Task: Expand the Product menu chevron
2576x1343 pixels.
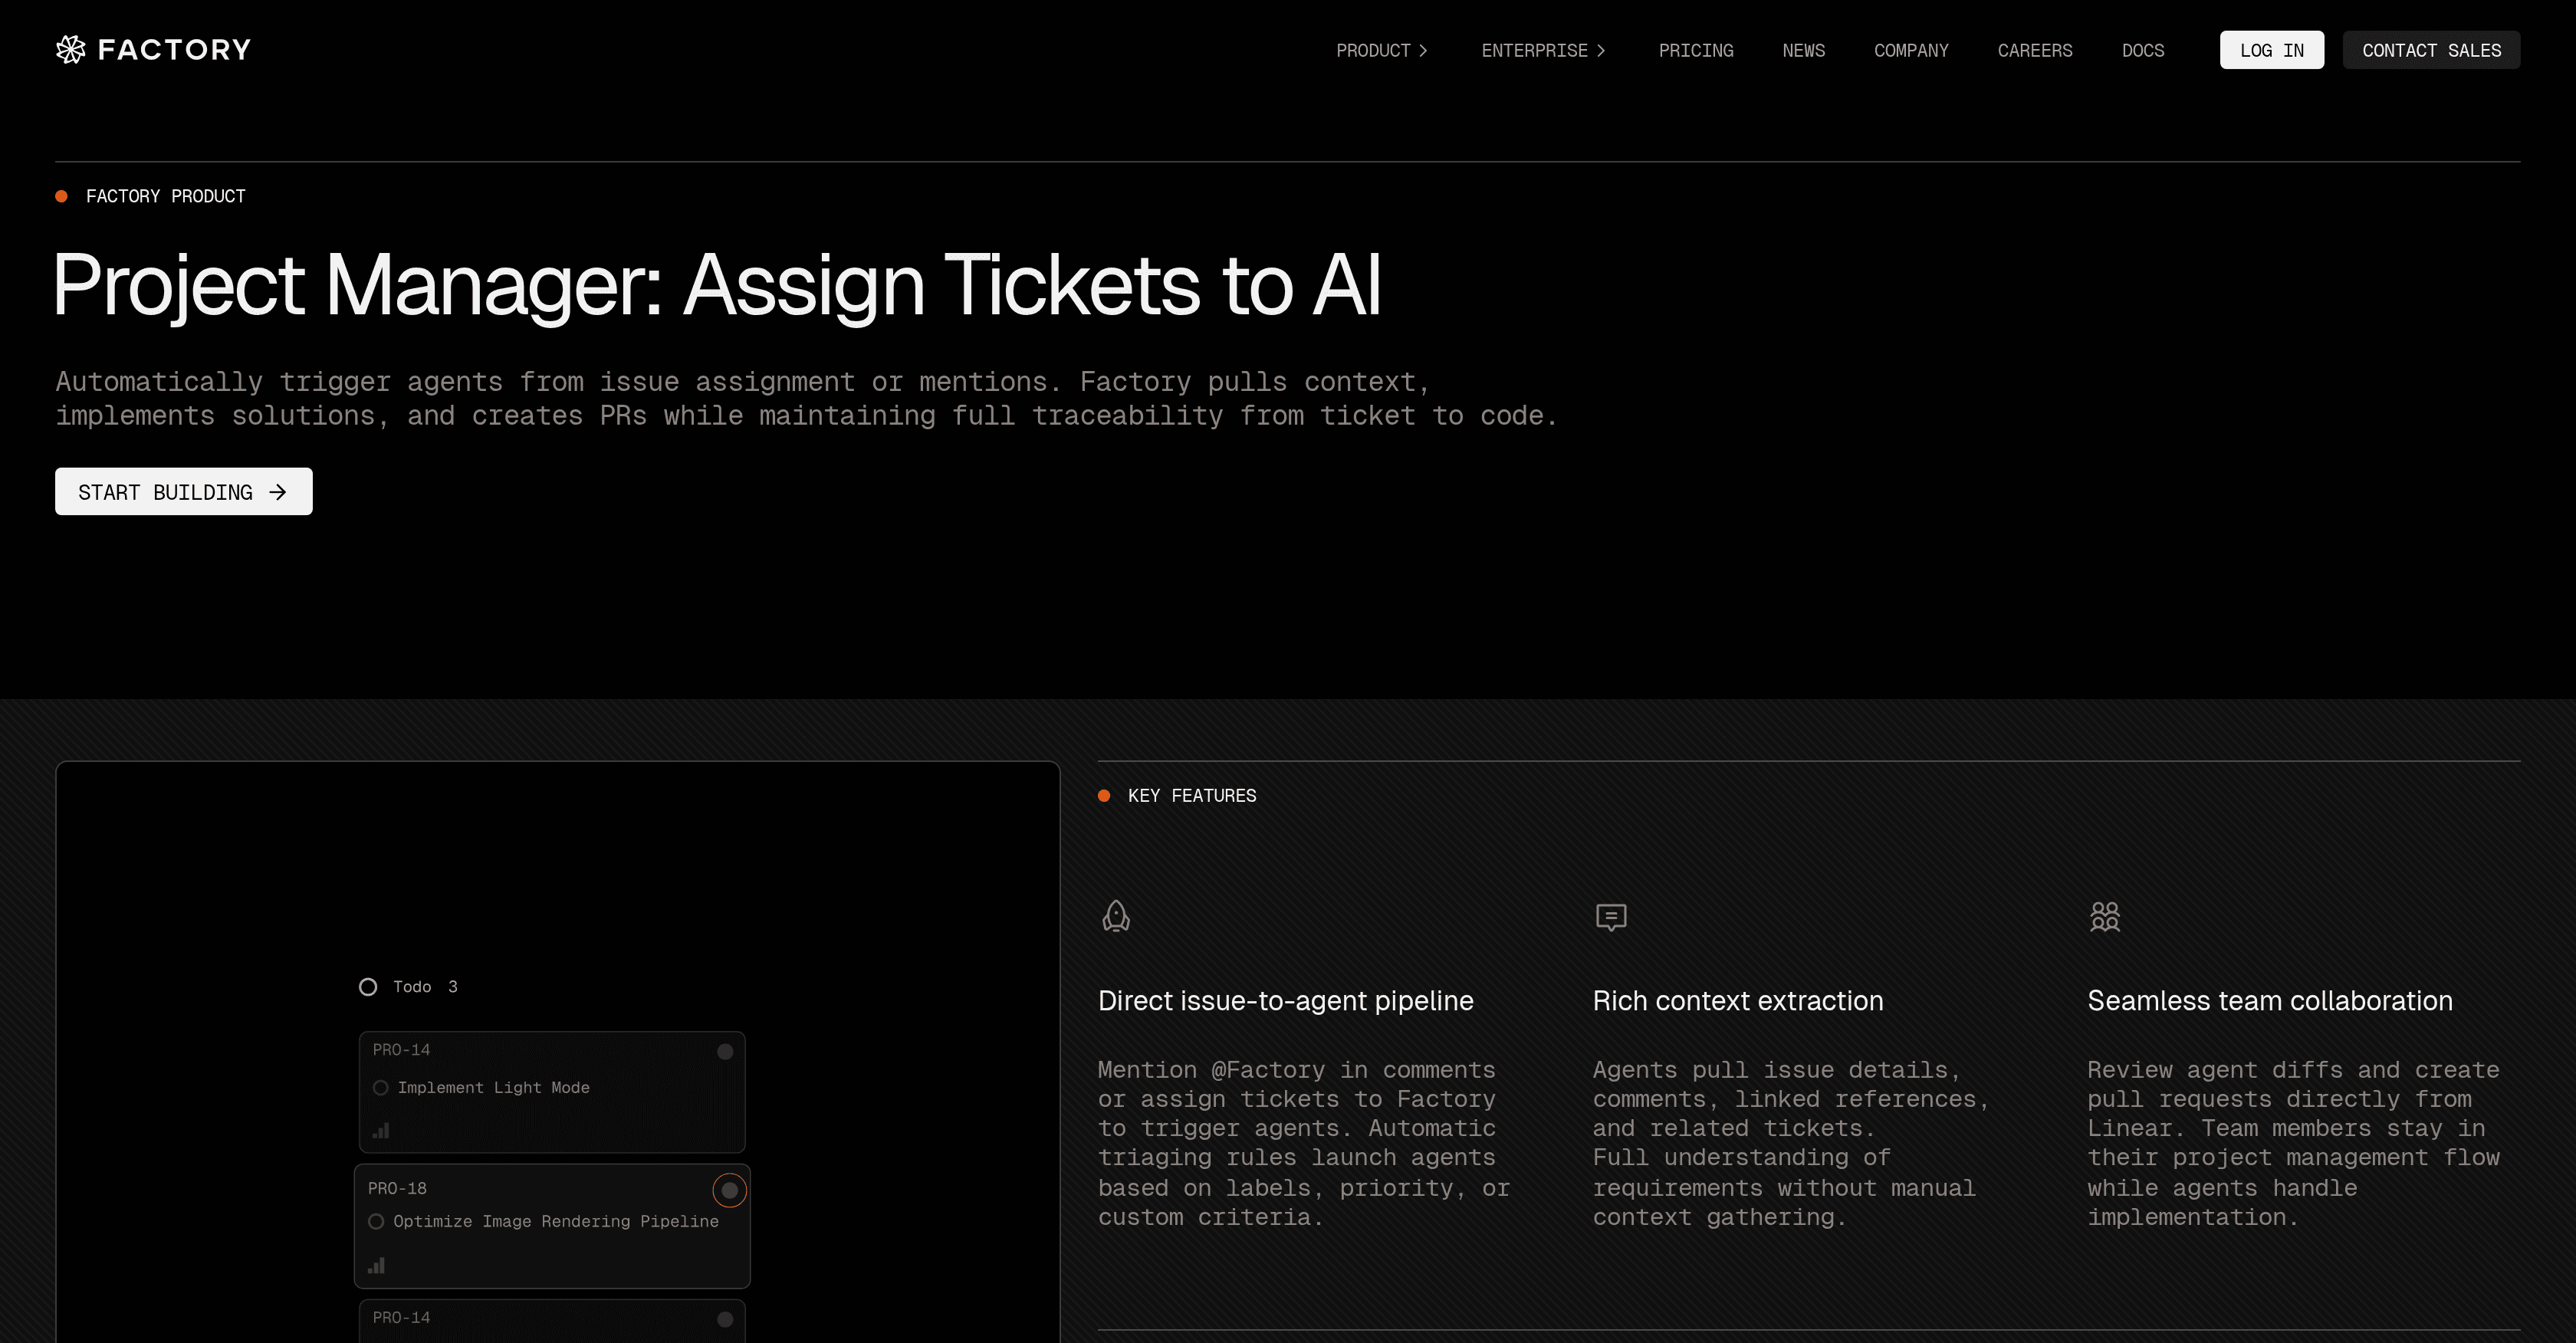Action: tap(1423, 50)
